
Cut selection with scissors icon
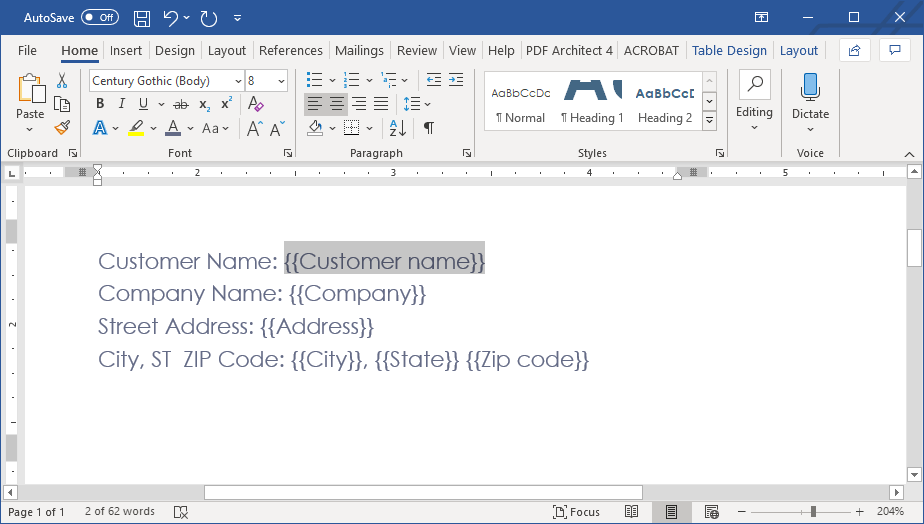[62, 81]
